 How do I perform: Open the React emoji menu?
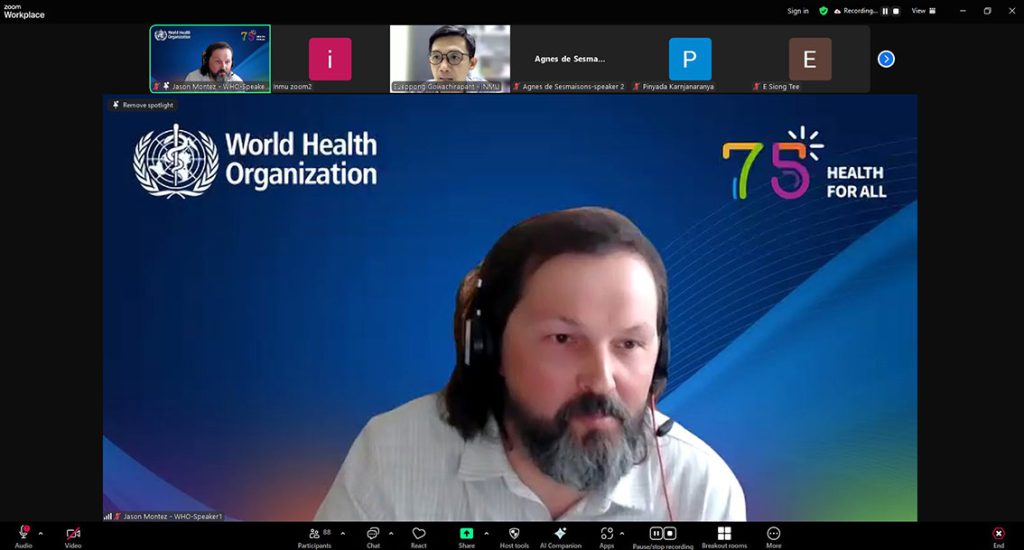pyautogui.click(x=419, y=535)
